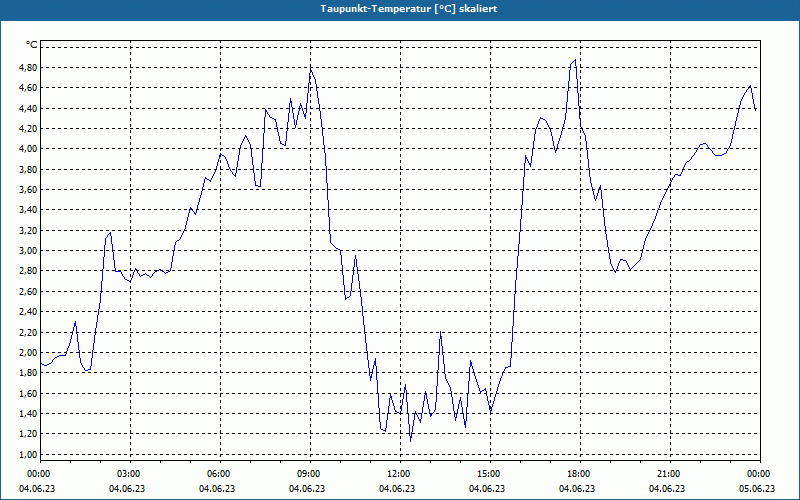
Task: Select the 4,00 y-axis label
Action: coord(29,148)
